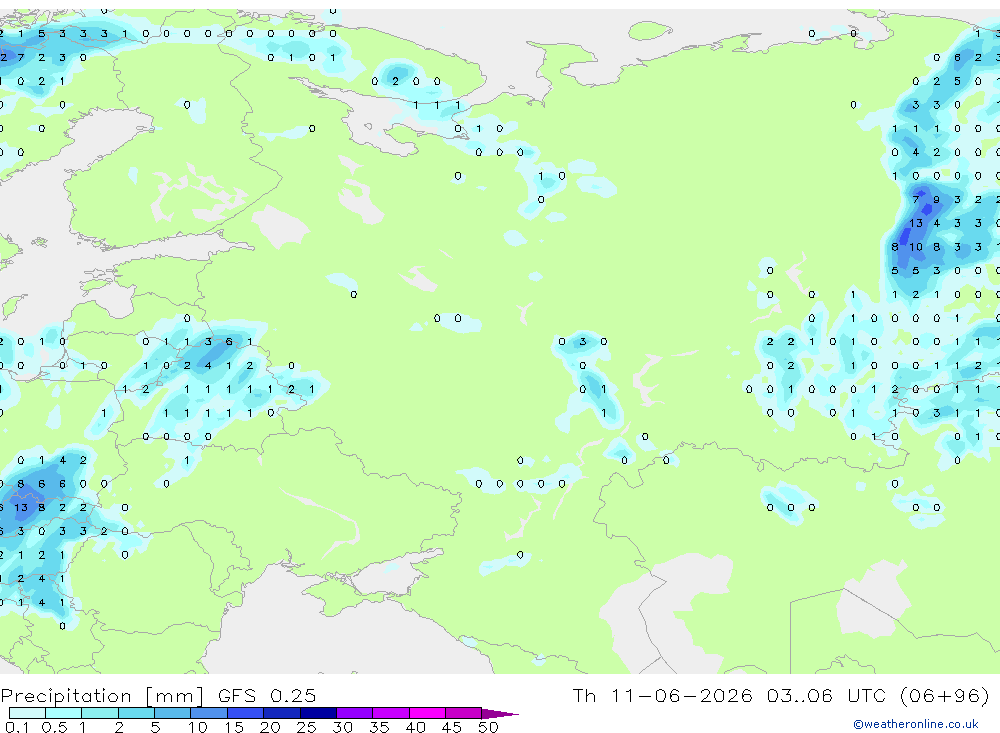Click the '0.5' legend scale label
The width and height of the screenshot is (1000, 733).
54,727
